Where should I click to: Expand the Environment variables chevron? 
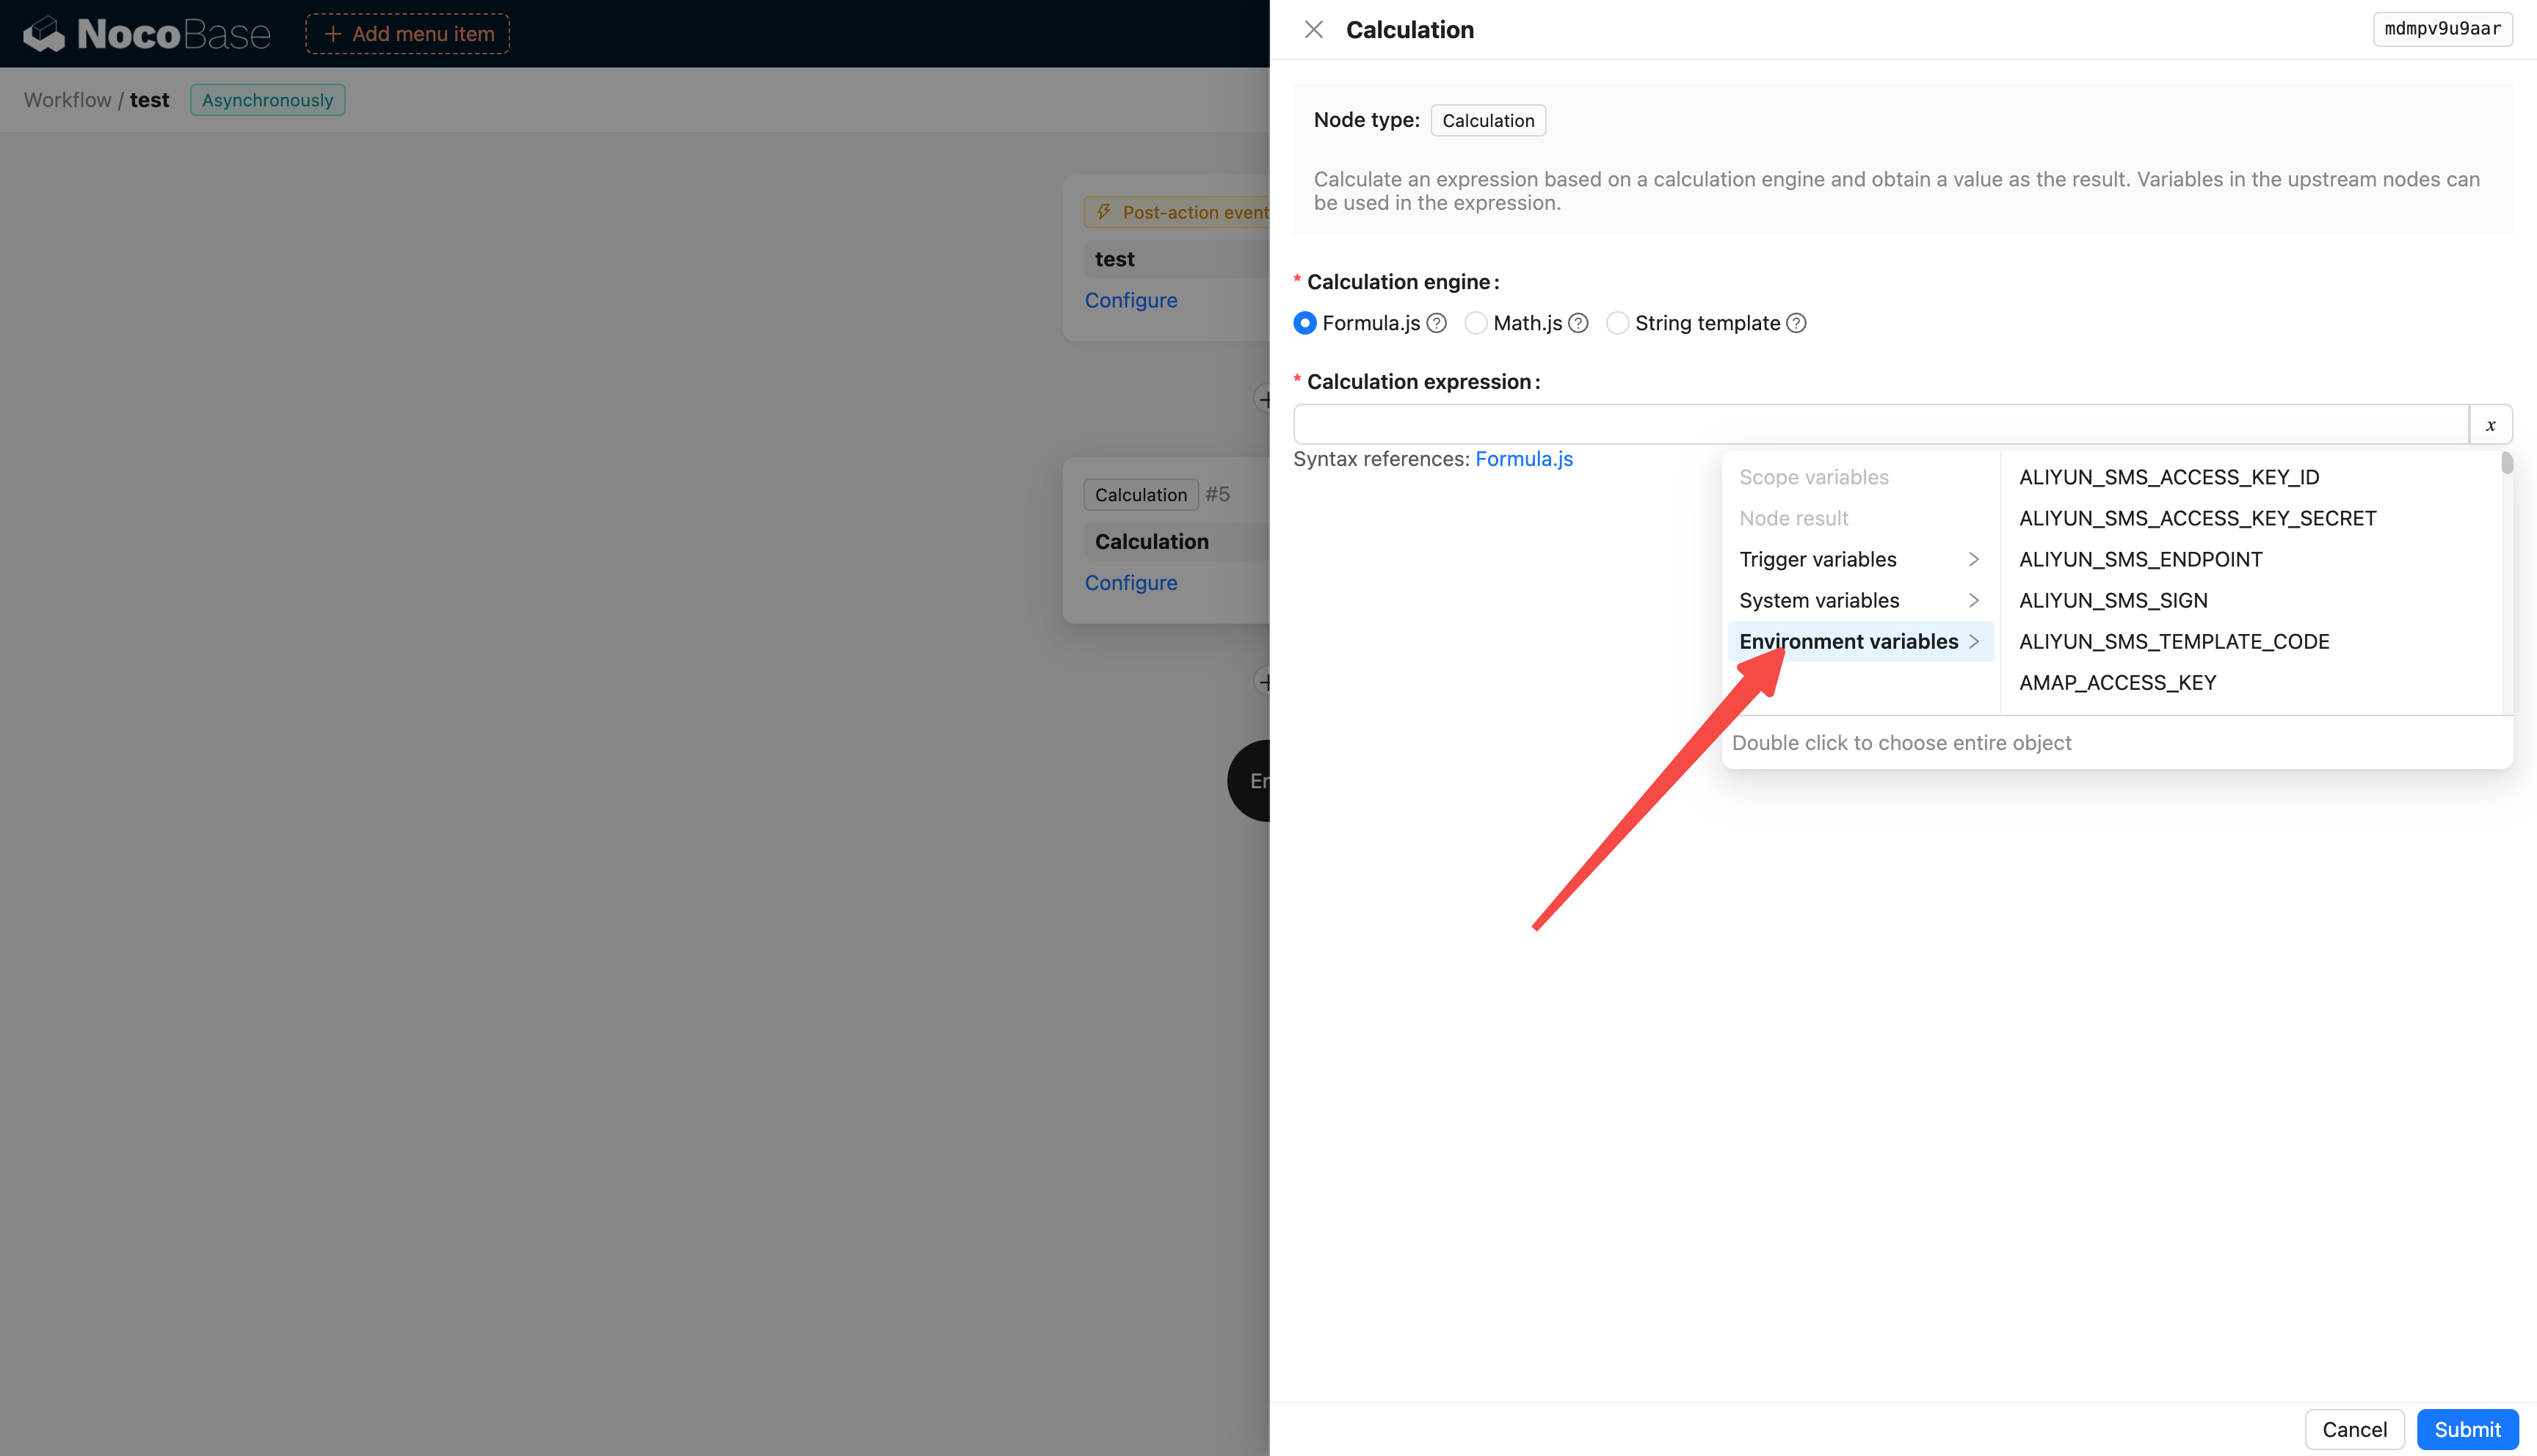pos(1973,642)
